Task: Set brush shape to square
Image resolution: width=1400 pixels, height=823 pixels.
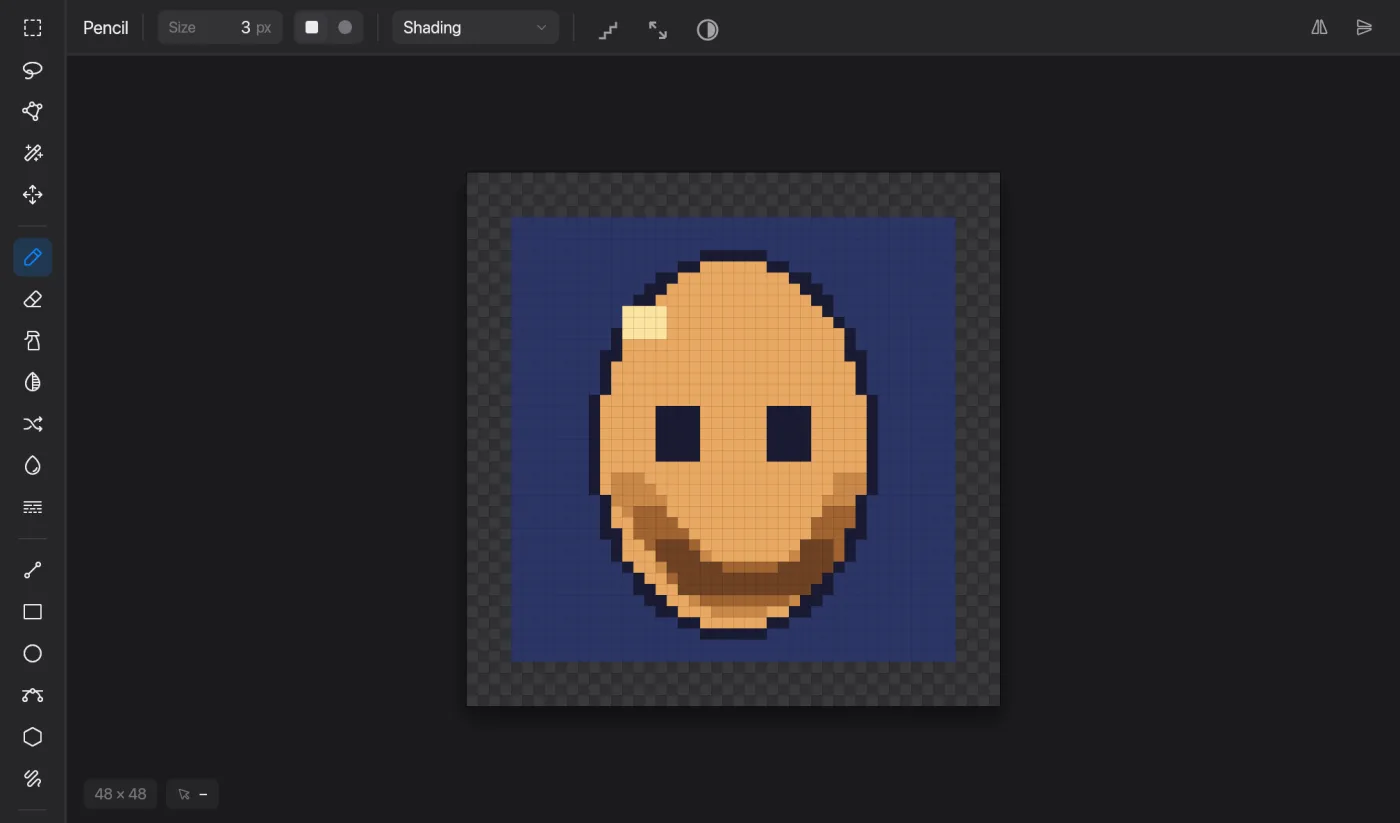Action: coord(312,28)
